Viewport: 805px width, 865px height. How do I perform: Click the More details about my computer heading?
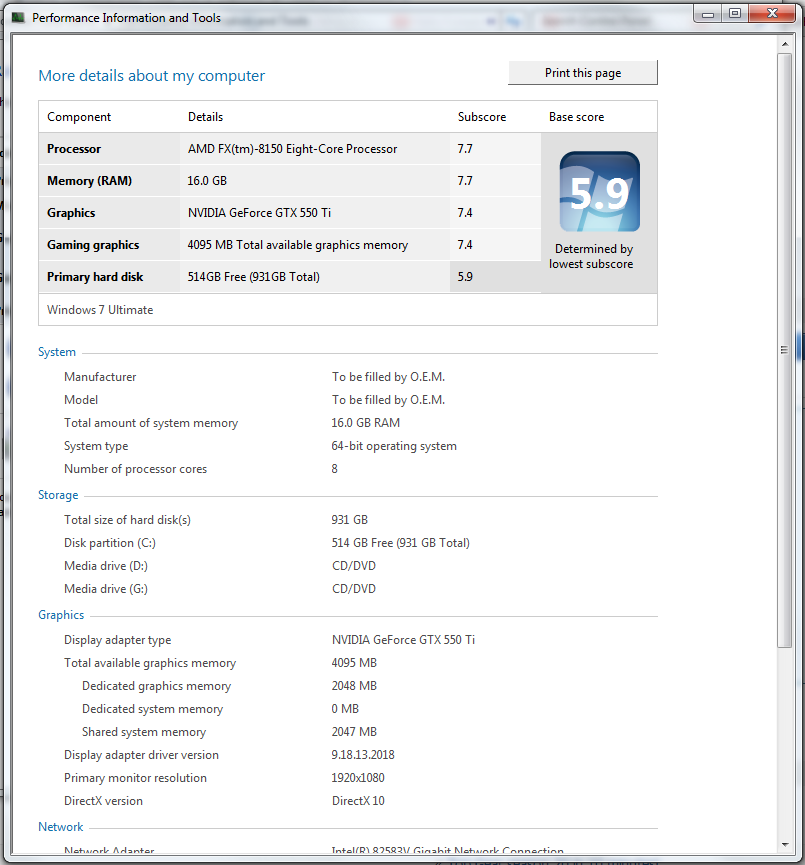[152, 76]
